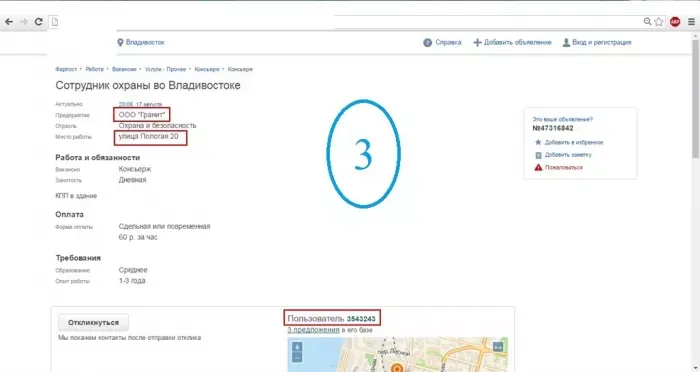Click the КПП в здание description
This screenshot has width=700, height=372.
pyautogui.click(x=76, y=196)
